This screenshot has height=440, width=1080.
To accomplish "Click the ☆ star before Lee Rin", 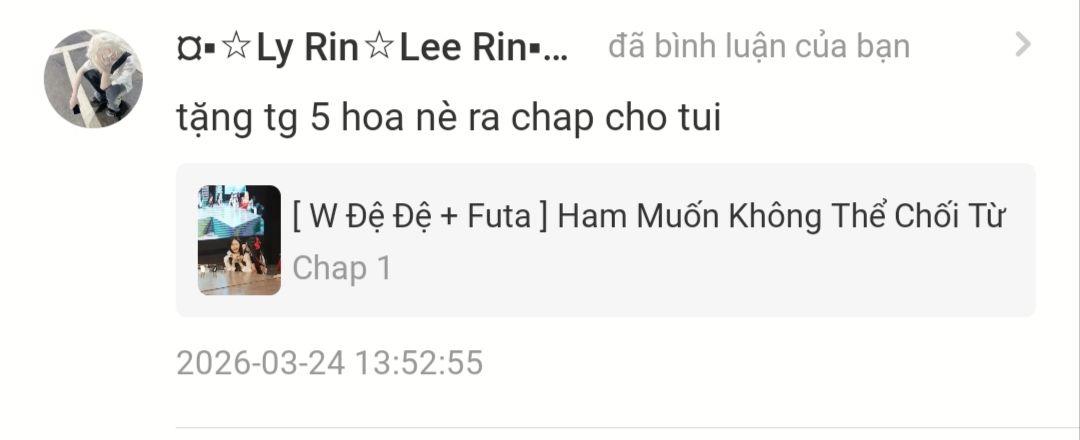I will pyautogui.click(x=379, y=48).
